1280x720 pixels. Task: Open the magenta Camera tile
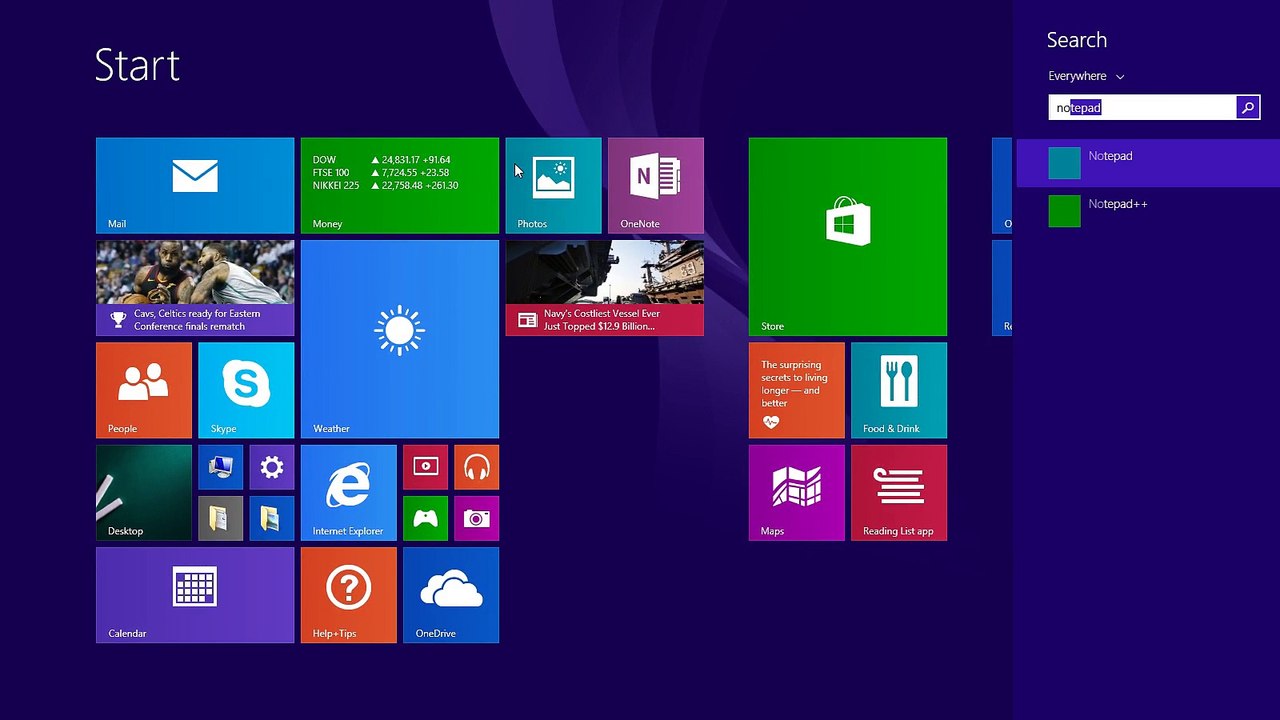pyautogui.click(x=477, y=518)
